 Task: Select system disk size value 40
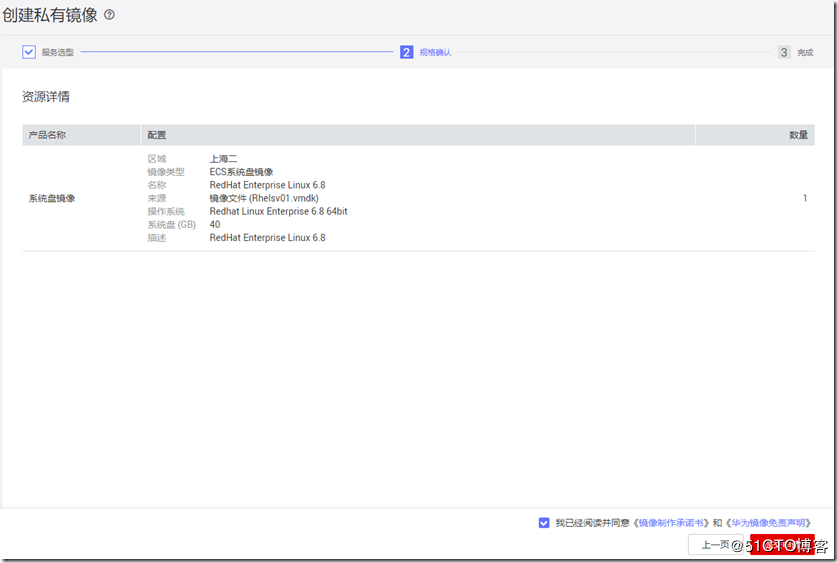tap(215, 224)
